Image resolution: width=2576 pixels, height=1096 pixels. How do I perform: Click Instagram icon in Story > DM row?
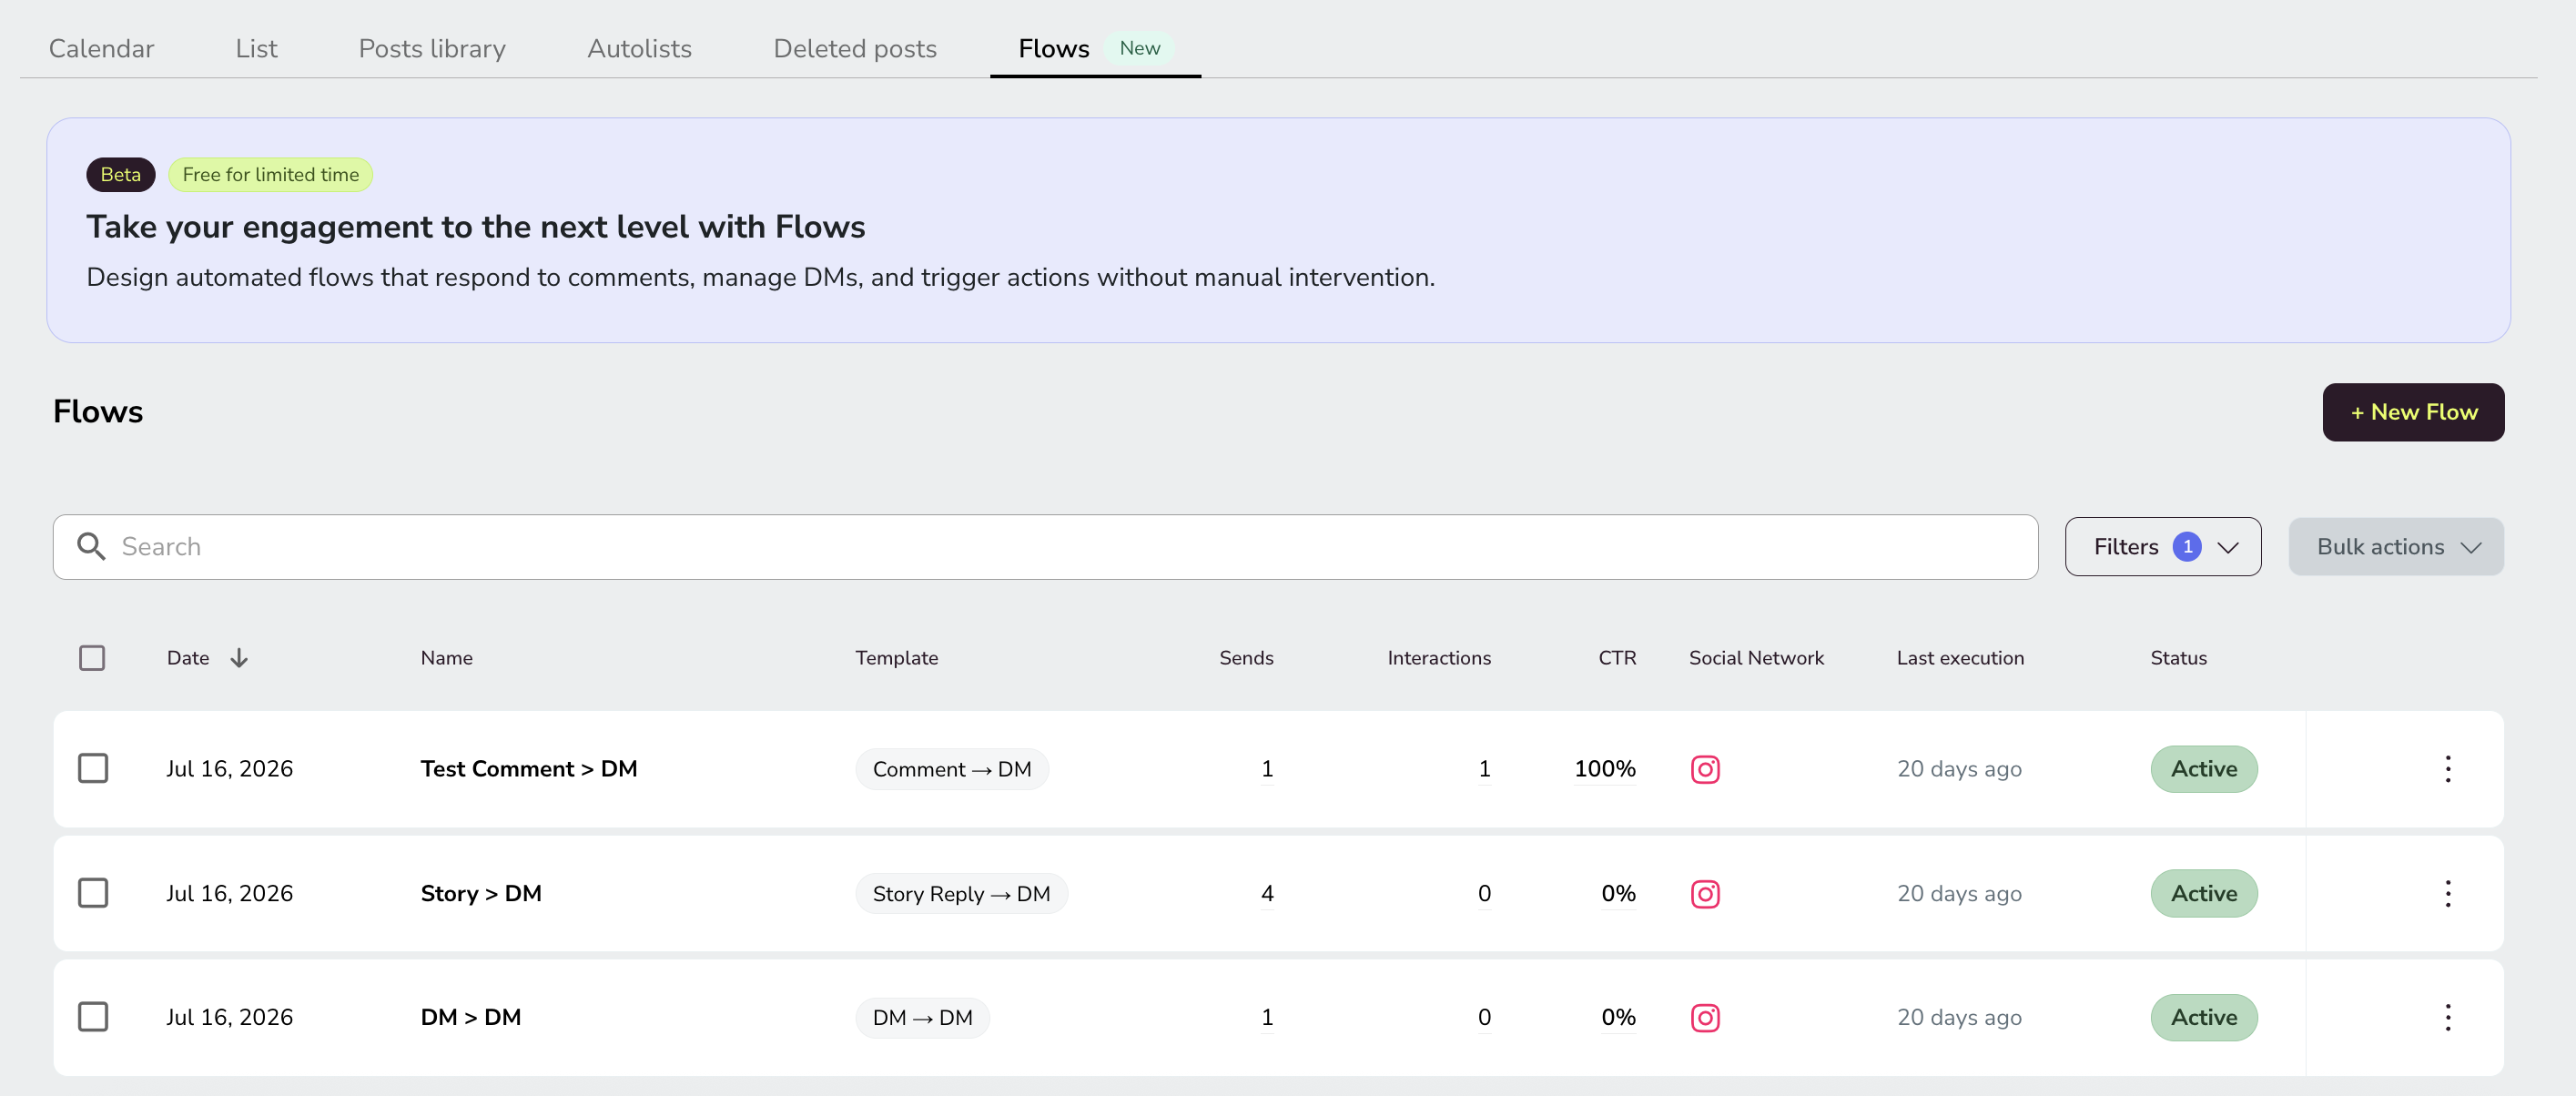(1705, 893)
